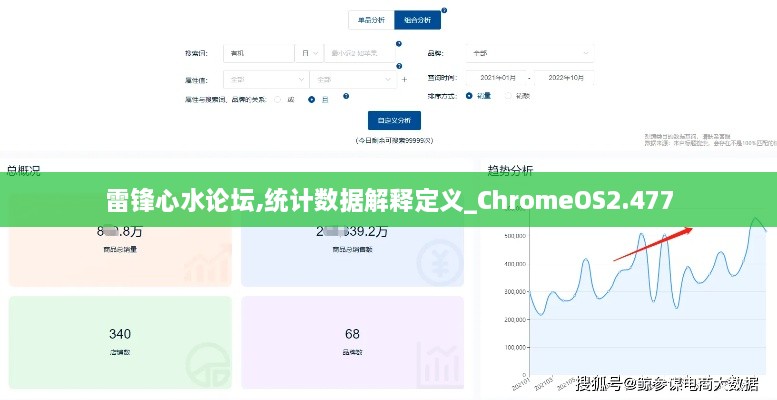Select the 340 店铺数 card
Image resolution: width=777 pixels, height=400 pixels.
click(120, 343)
